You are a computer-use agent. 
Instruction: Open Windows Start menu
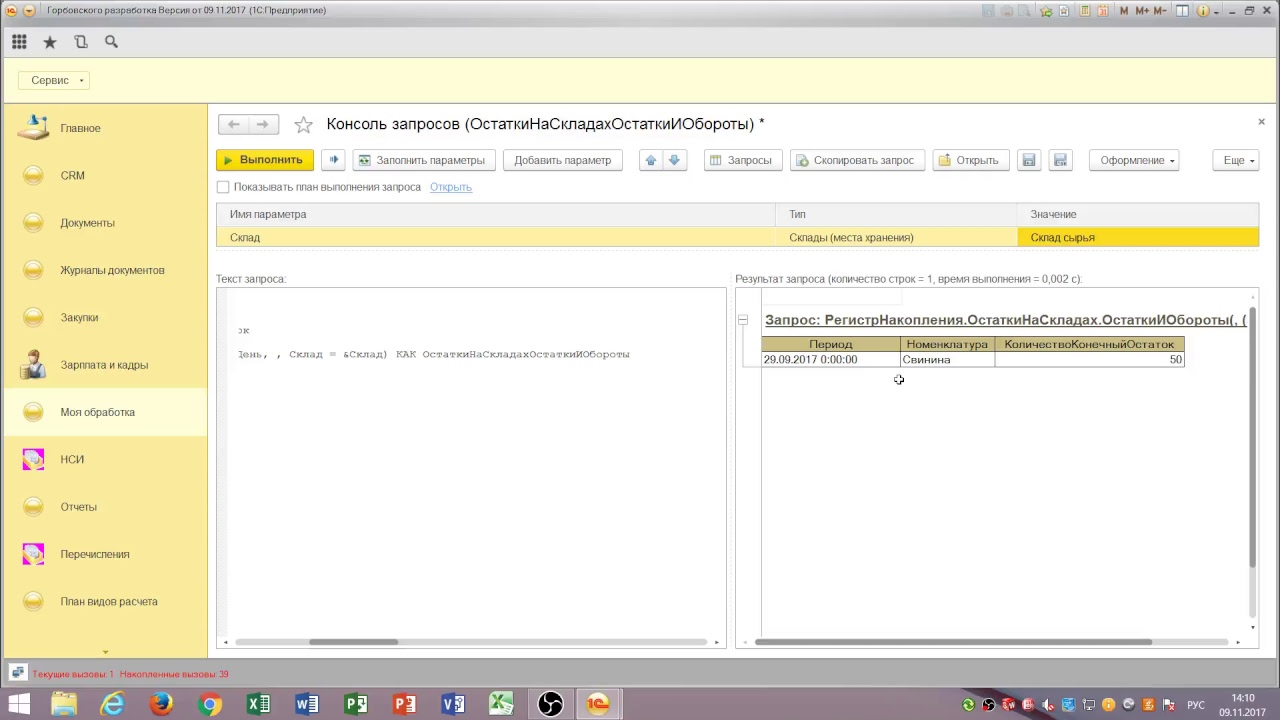pos(19,704)
